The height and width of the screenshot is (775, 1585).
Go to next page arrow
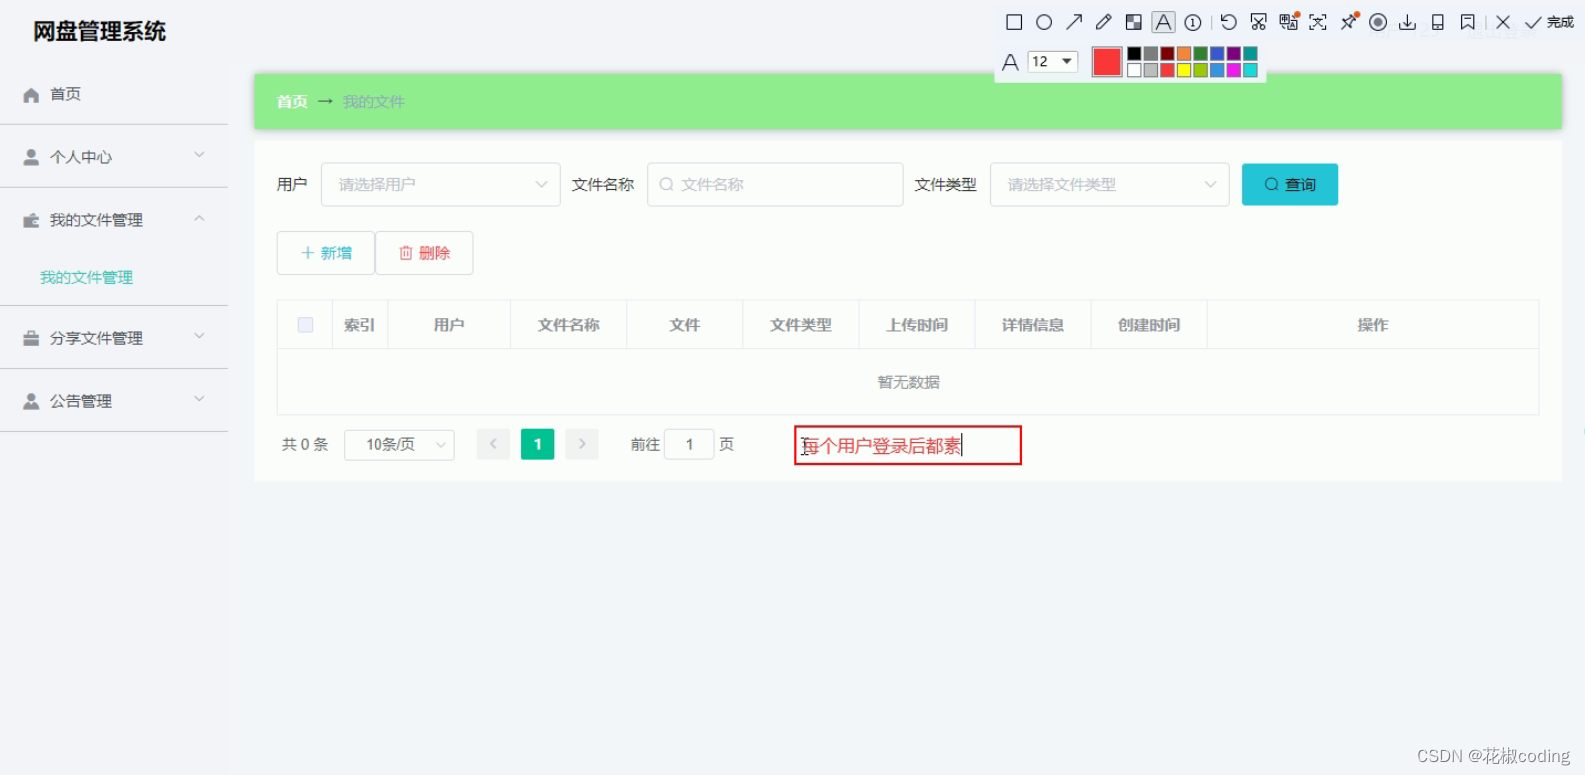click(582, 444)
